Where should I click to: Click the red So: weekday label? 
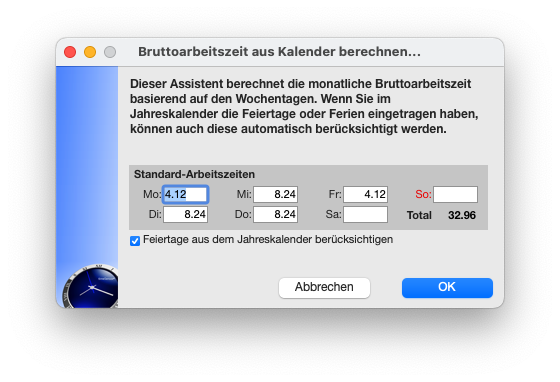tap(423, 195)
